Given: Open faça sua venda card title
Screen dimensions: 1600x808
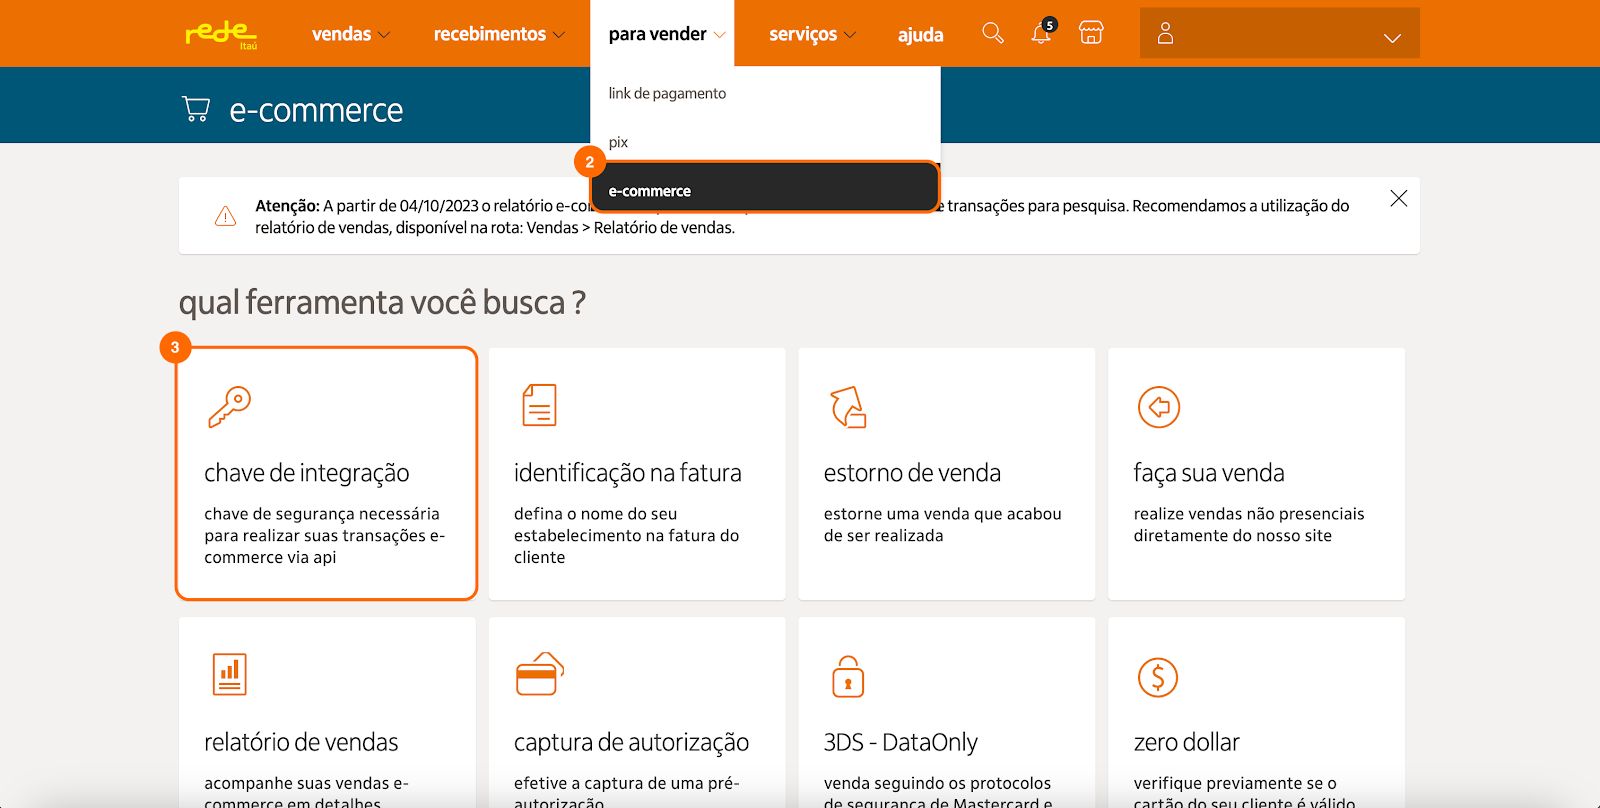Looking at the screenshot, I should pos(1209,473).
